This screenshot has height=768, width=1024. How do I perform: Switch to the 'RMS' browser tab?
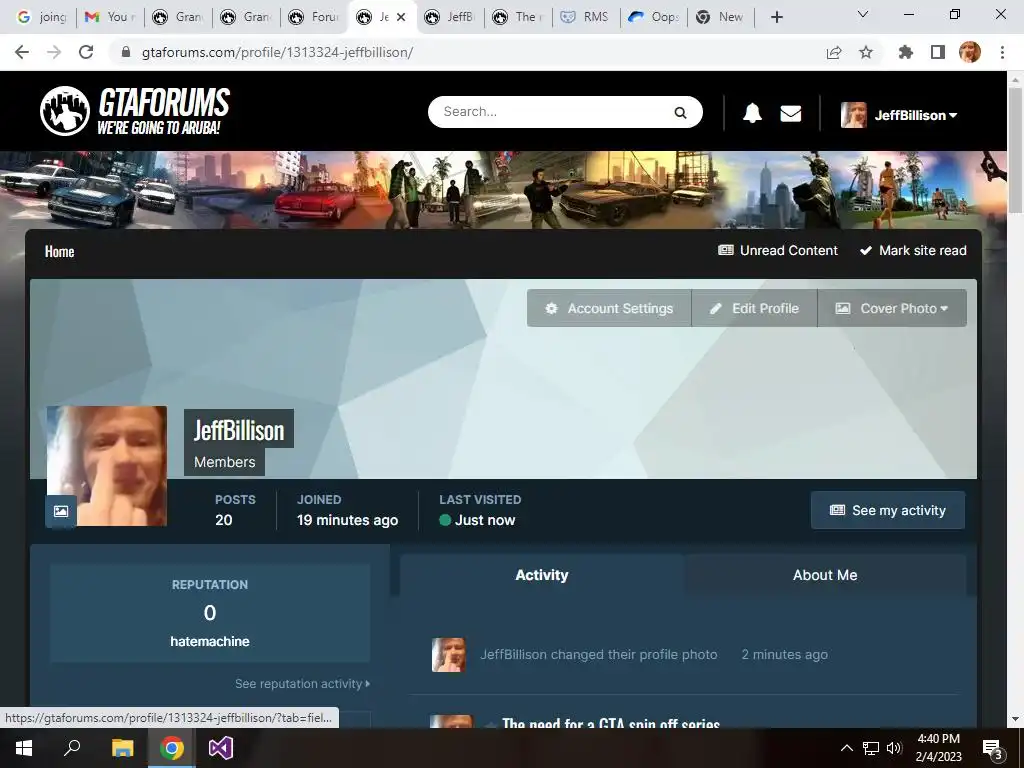(586, 17)
